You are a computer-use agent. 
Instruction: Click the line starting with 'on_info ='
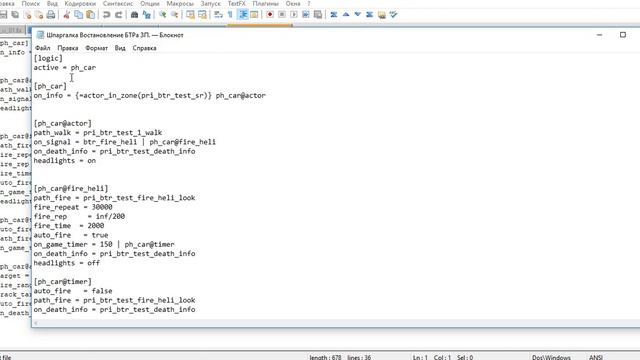click(149, 95)
